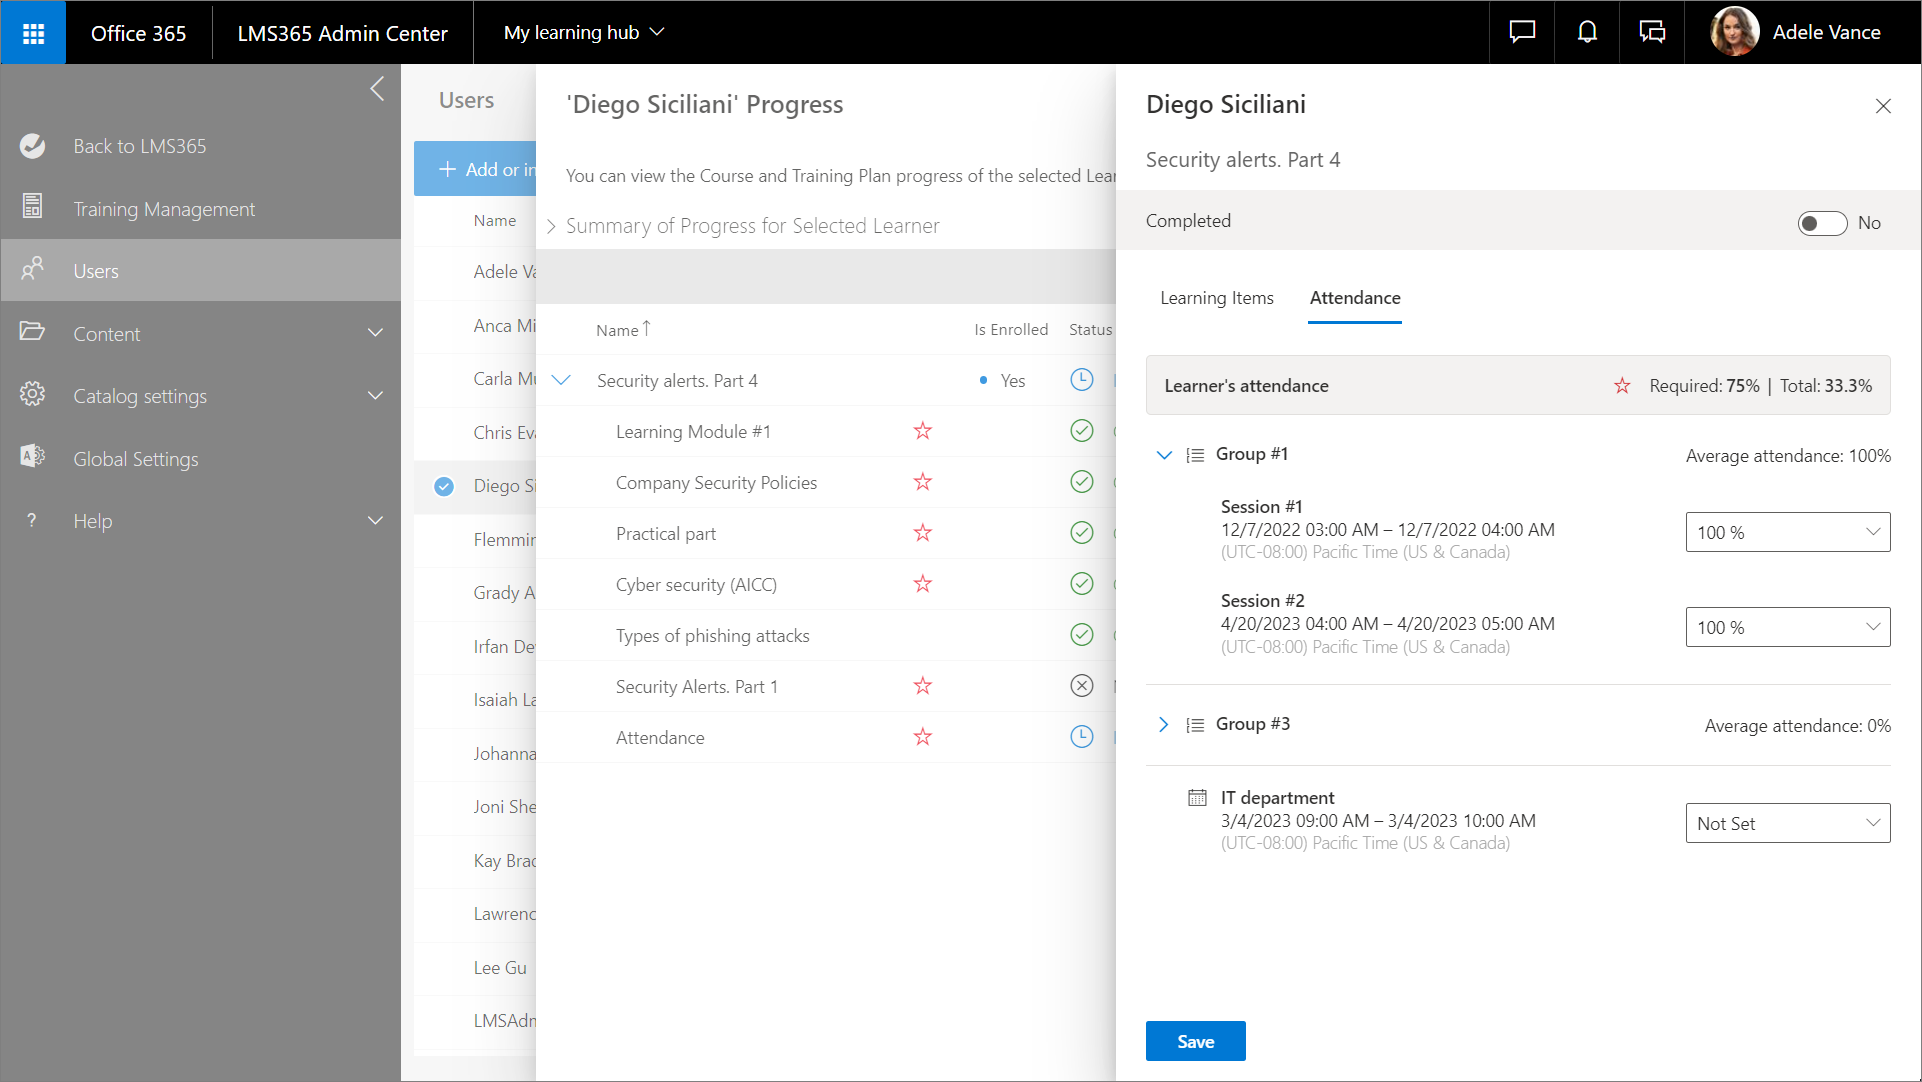This screenshot has height=1082, width=1922.
Task: Open the chat bubble icon in header
Action: [1522, 33]
